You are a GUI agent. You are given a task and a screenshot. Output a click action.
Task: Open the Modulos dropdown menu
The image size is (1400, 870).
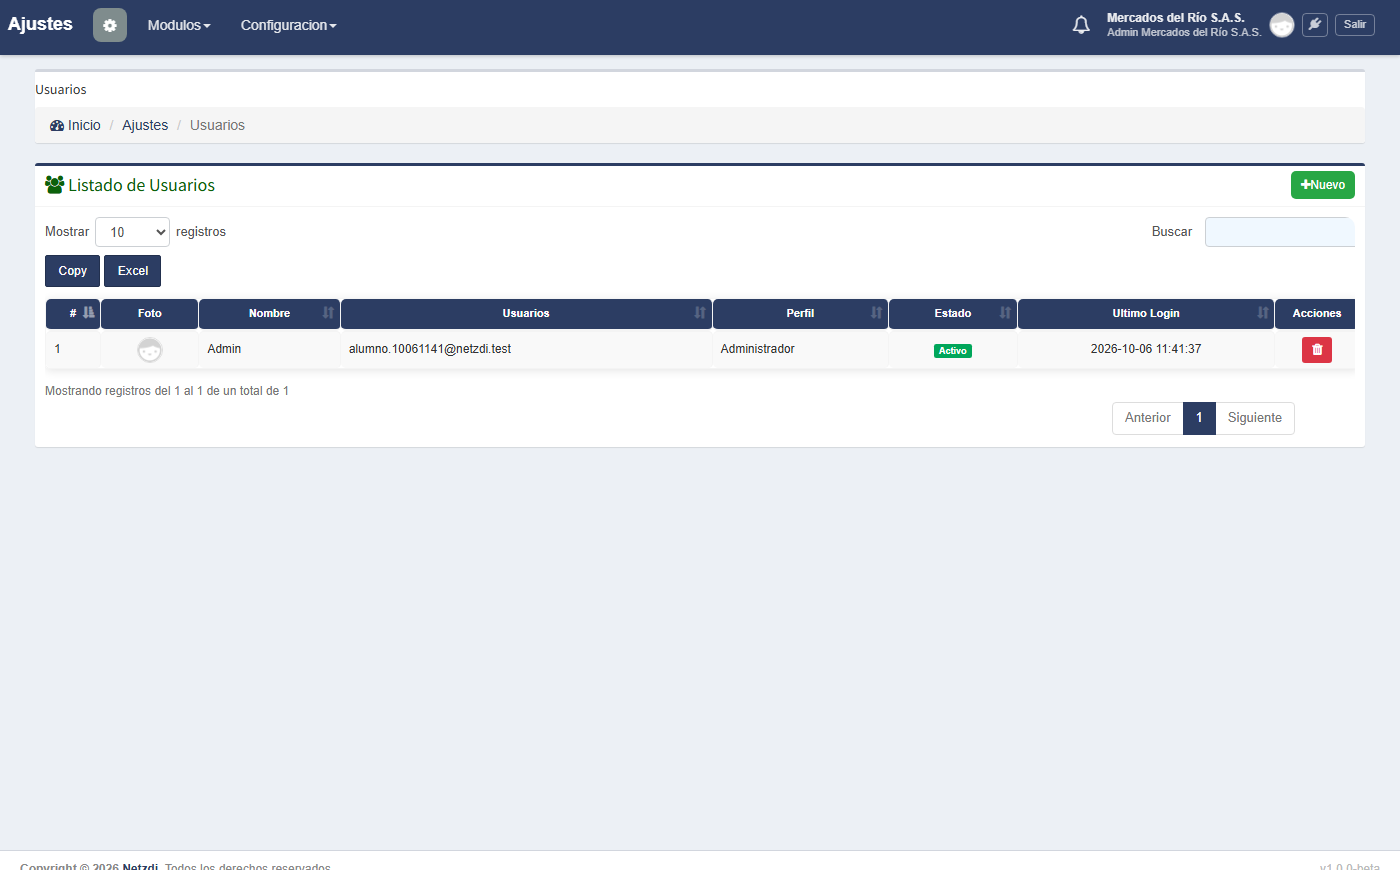(179, 25)
